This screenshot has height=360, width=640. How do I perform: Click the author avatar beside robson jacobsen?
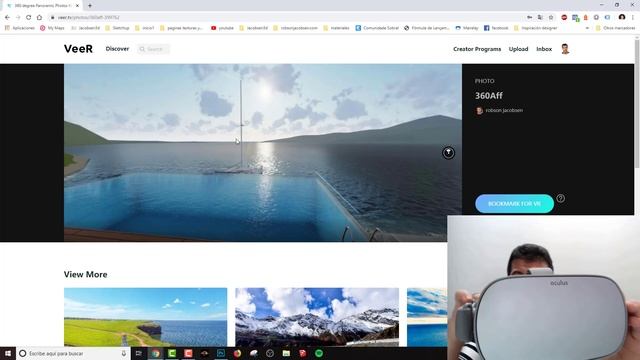point(479,111)
